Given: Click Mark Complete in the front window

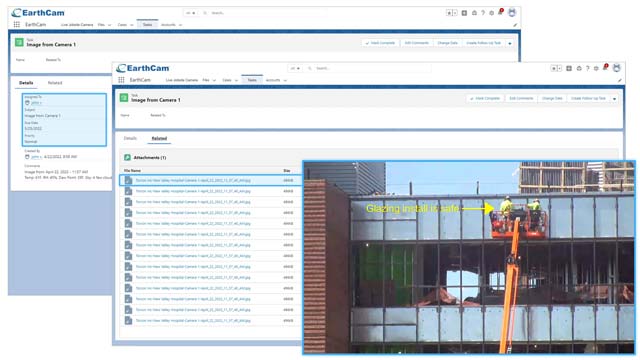Looking at the screenshot, I should point(485,98).
